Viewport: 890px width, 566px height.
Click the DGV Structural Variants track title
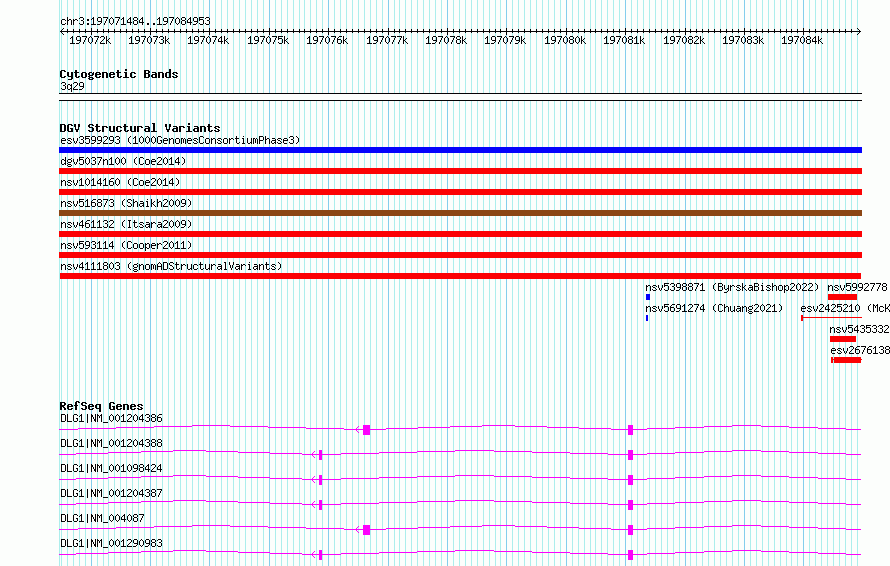pos(140,128)
